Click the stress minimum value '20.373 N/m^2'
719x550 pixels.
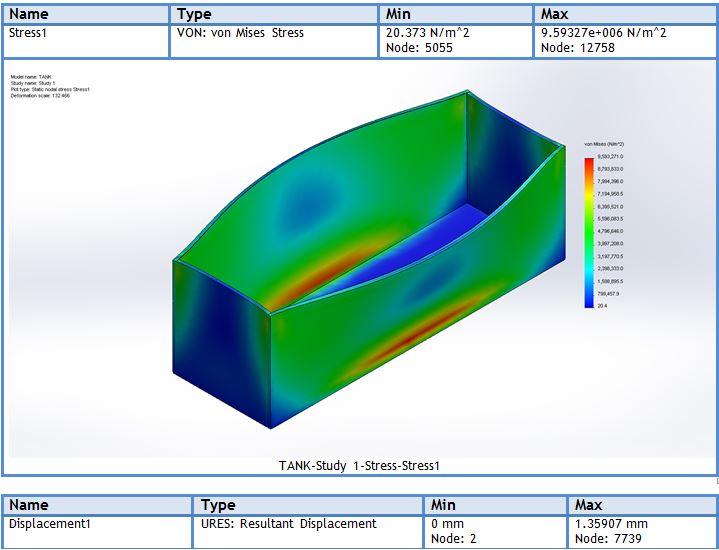[x=427, y=33]
